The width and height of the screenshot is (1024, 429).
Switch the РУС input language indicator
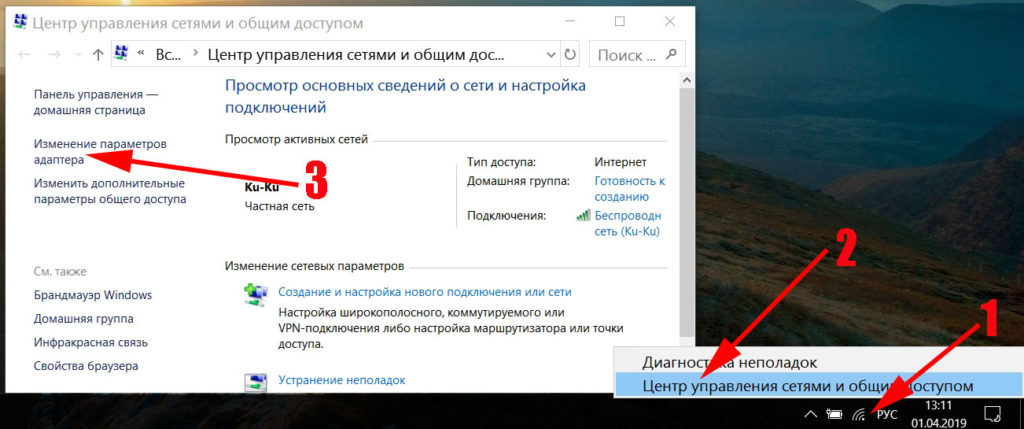coord(887,413)
